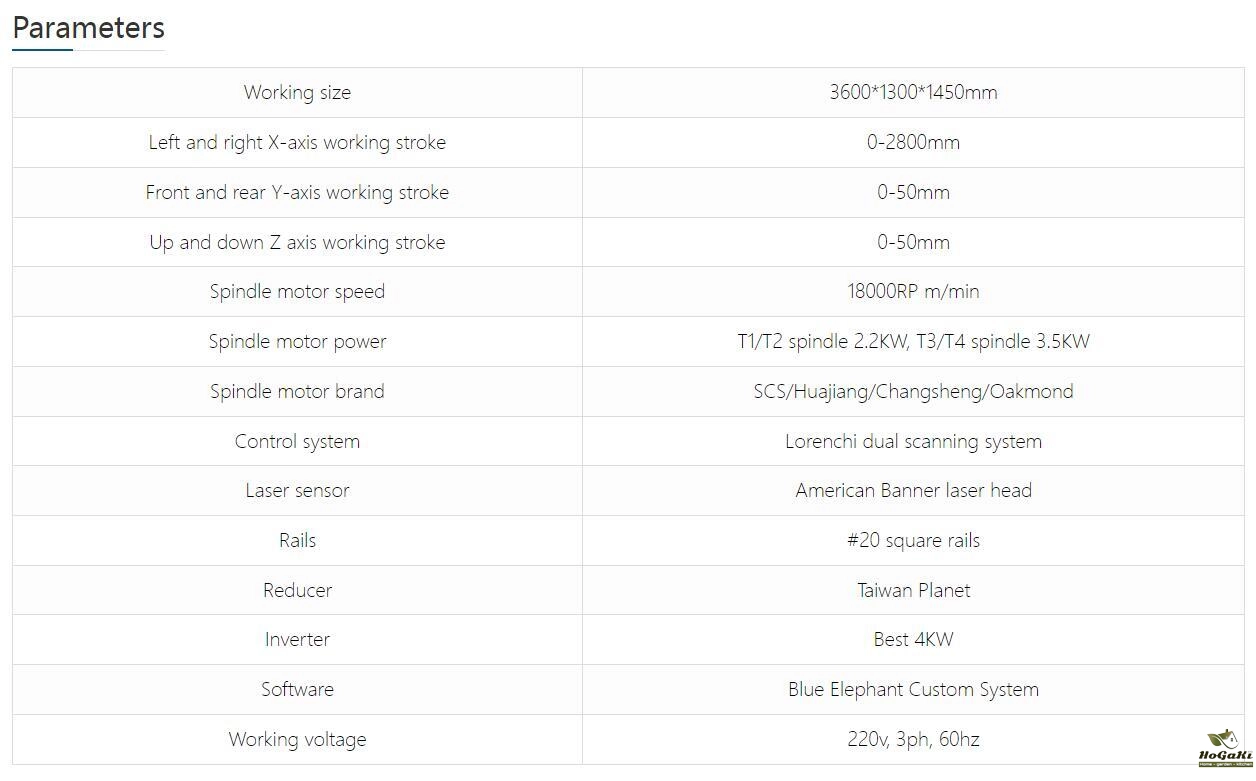The height and width of the screenshot is (781, 1256).
Task: Select the 0-2800mm value
Action: pos(913,142)
